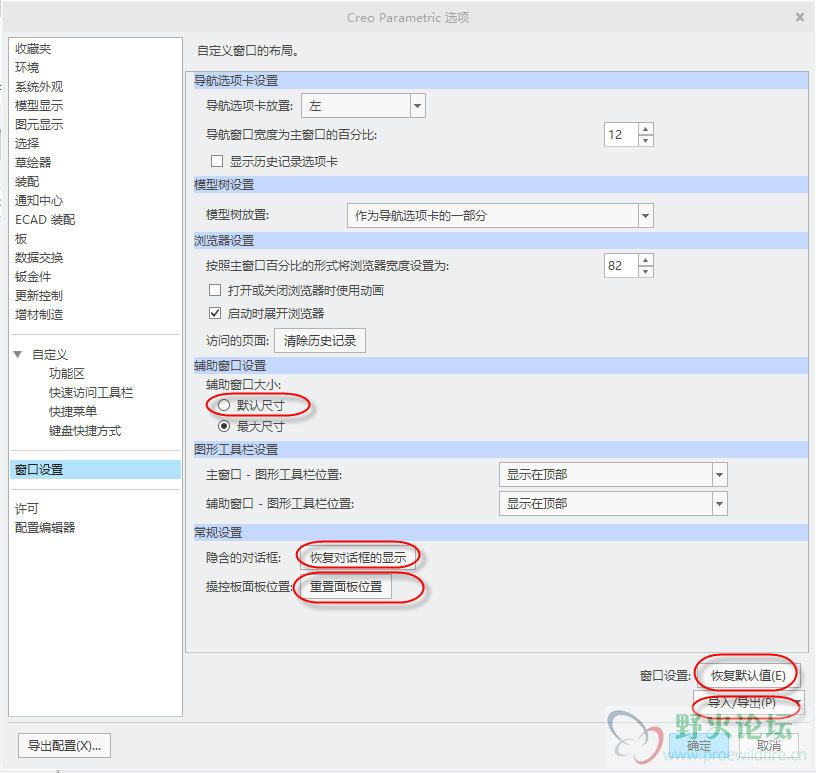Go to 数据交换 options
The width and height of the screenshot is (816, 773).
point(39,258)
